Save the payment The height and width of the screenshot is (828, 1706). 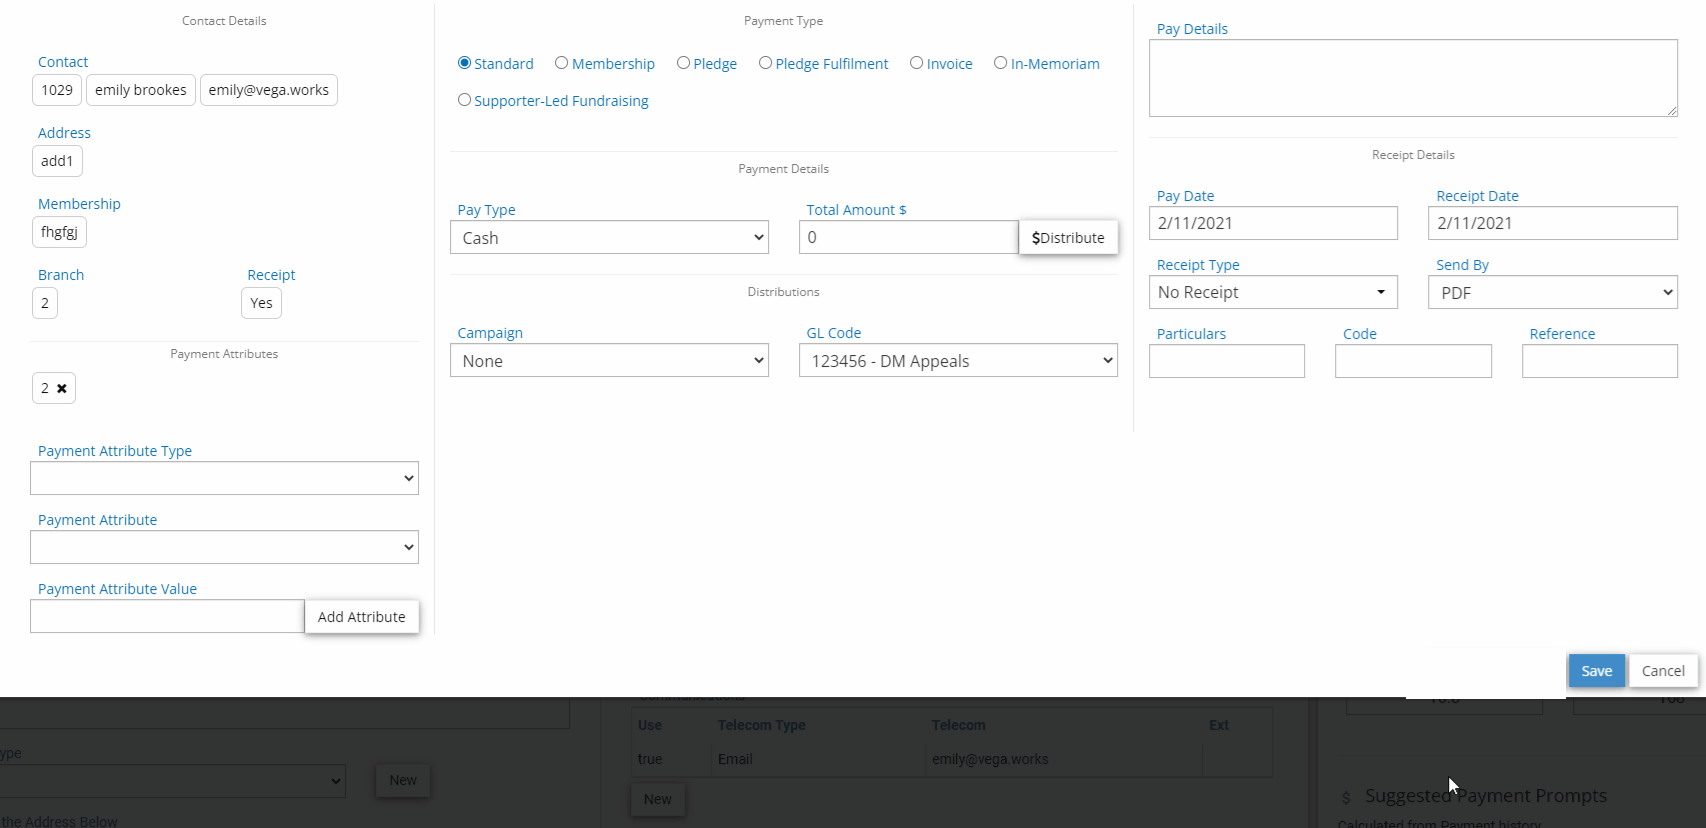coord(1596,671)
